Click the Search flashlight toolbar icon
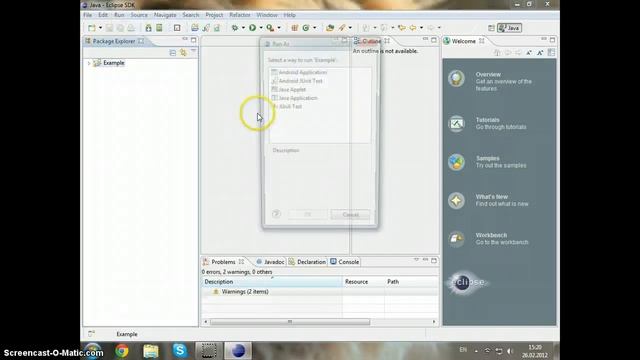640x360 pixels. tap(342, 28)
